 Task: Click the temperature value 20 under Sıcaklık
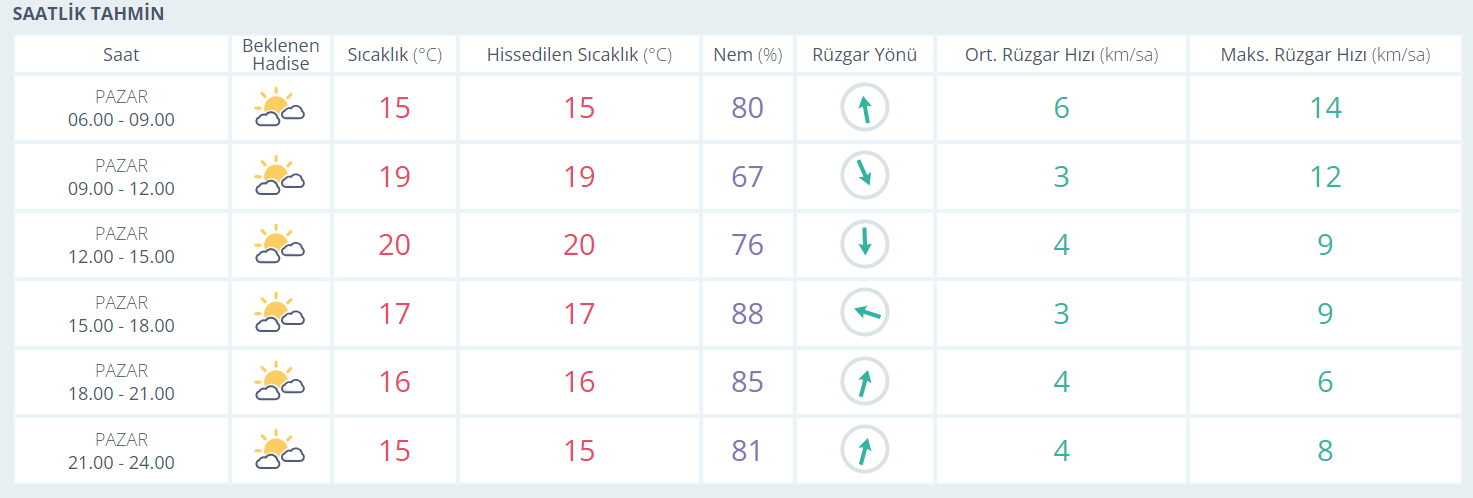(x=395, y=245)
